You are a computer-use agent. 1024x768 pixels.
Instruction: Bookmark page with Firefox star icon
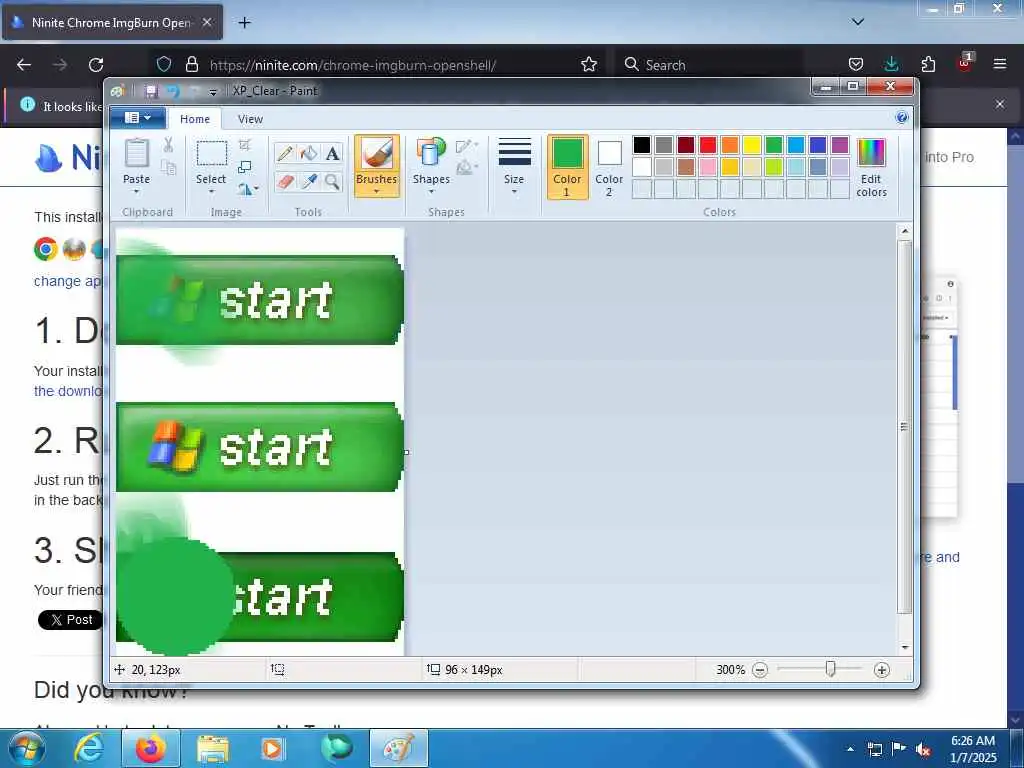(x=589, y=64)
